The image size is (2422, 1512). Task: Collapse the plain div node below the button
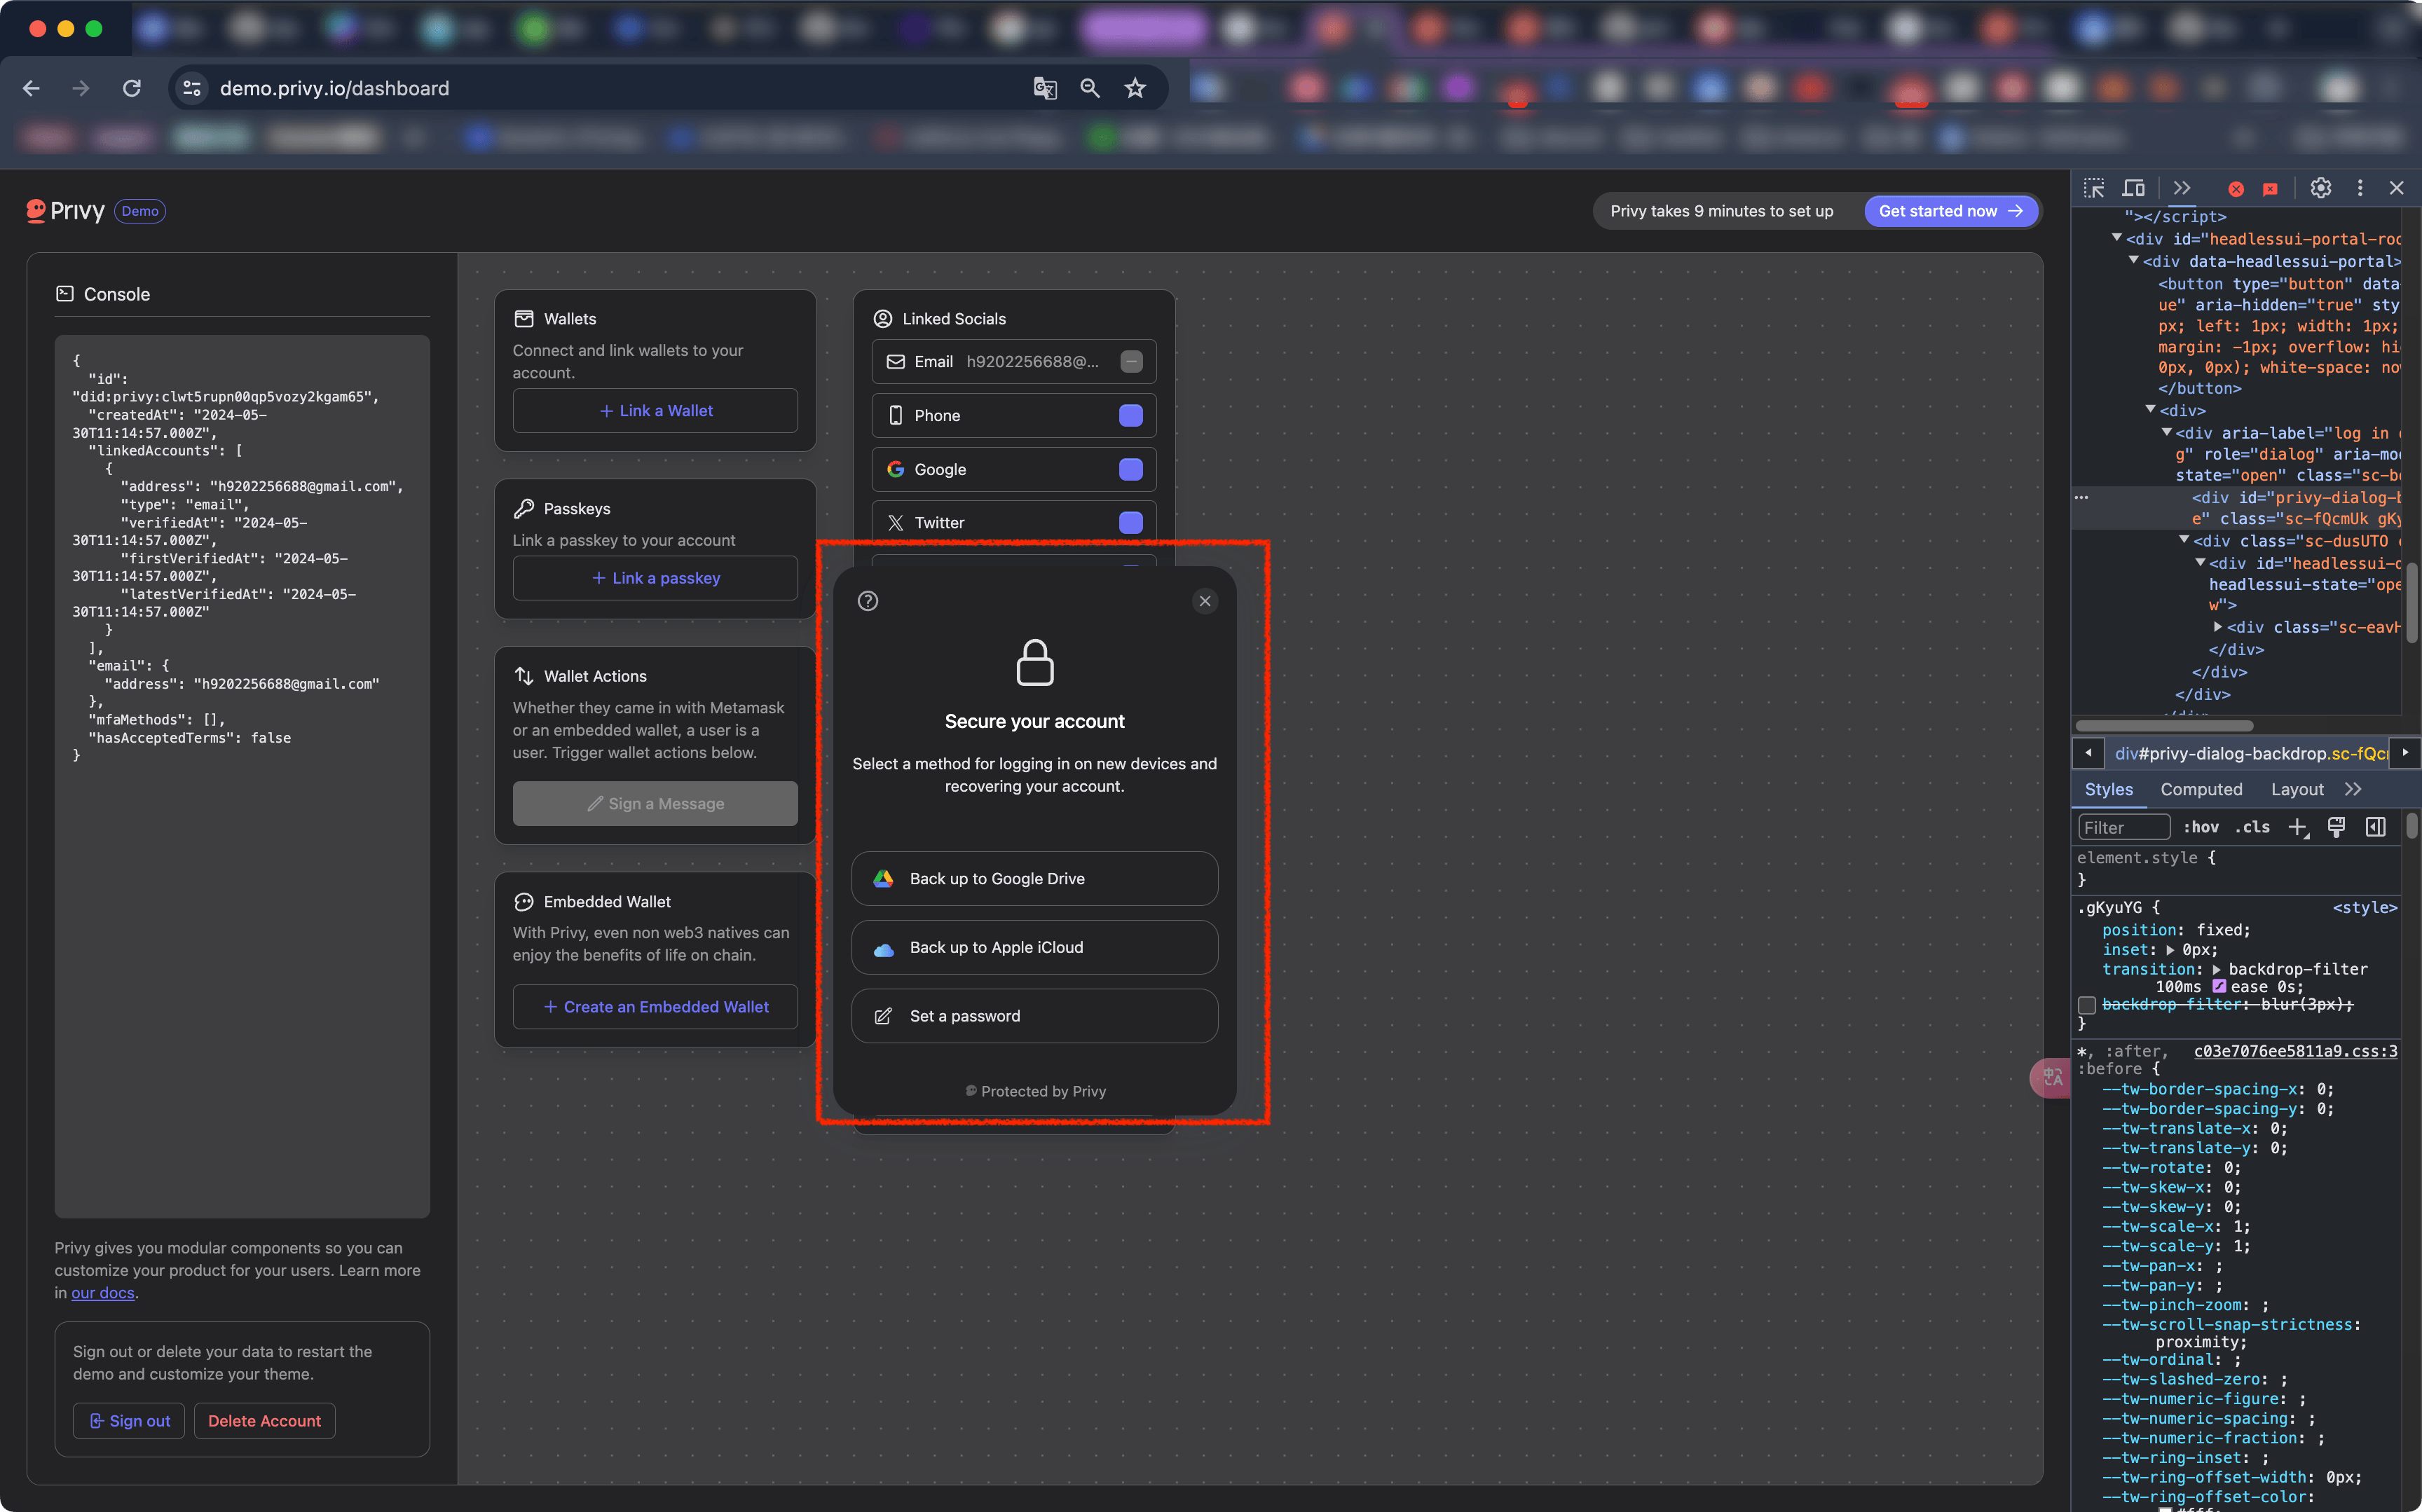pyautogui.click(x=2151, y=409)
